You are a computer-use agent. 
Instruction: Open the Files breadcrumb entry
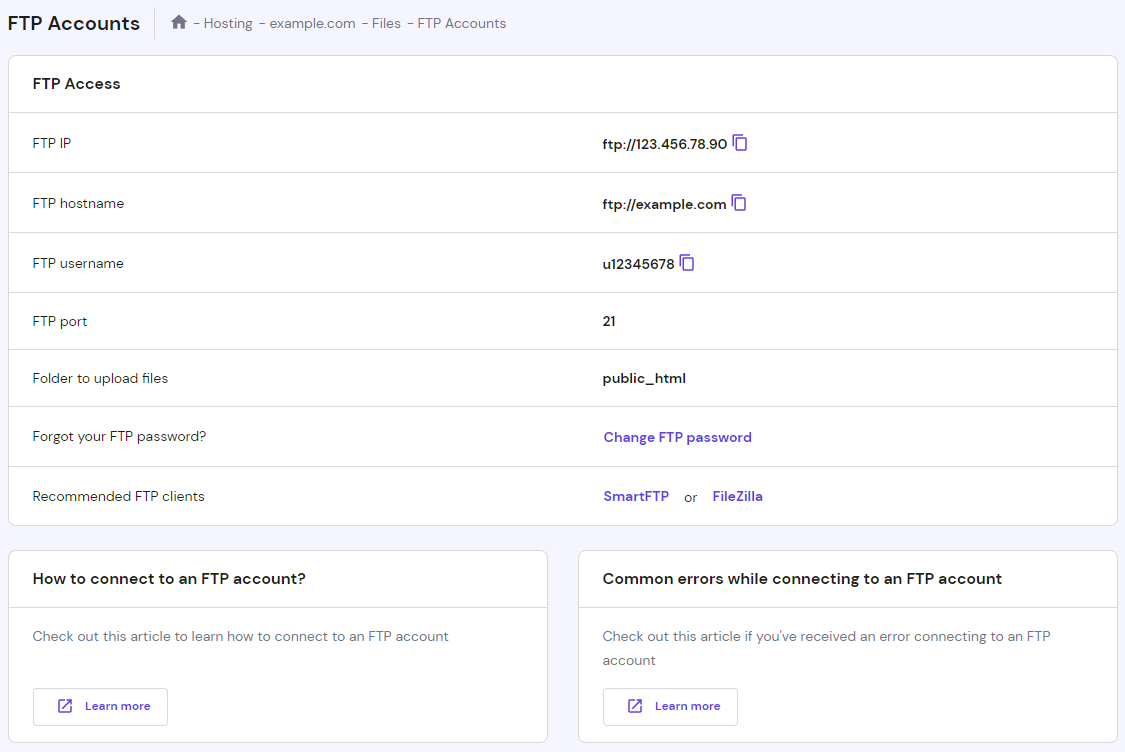click(x=386, y=22)
